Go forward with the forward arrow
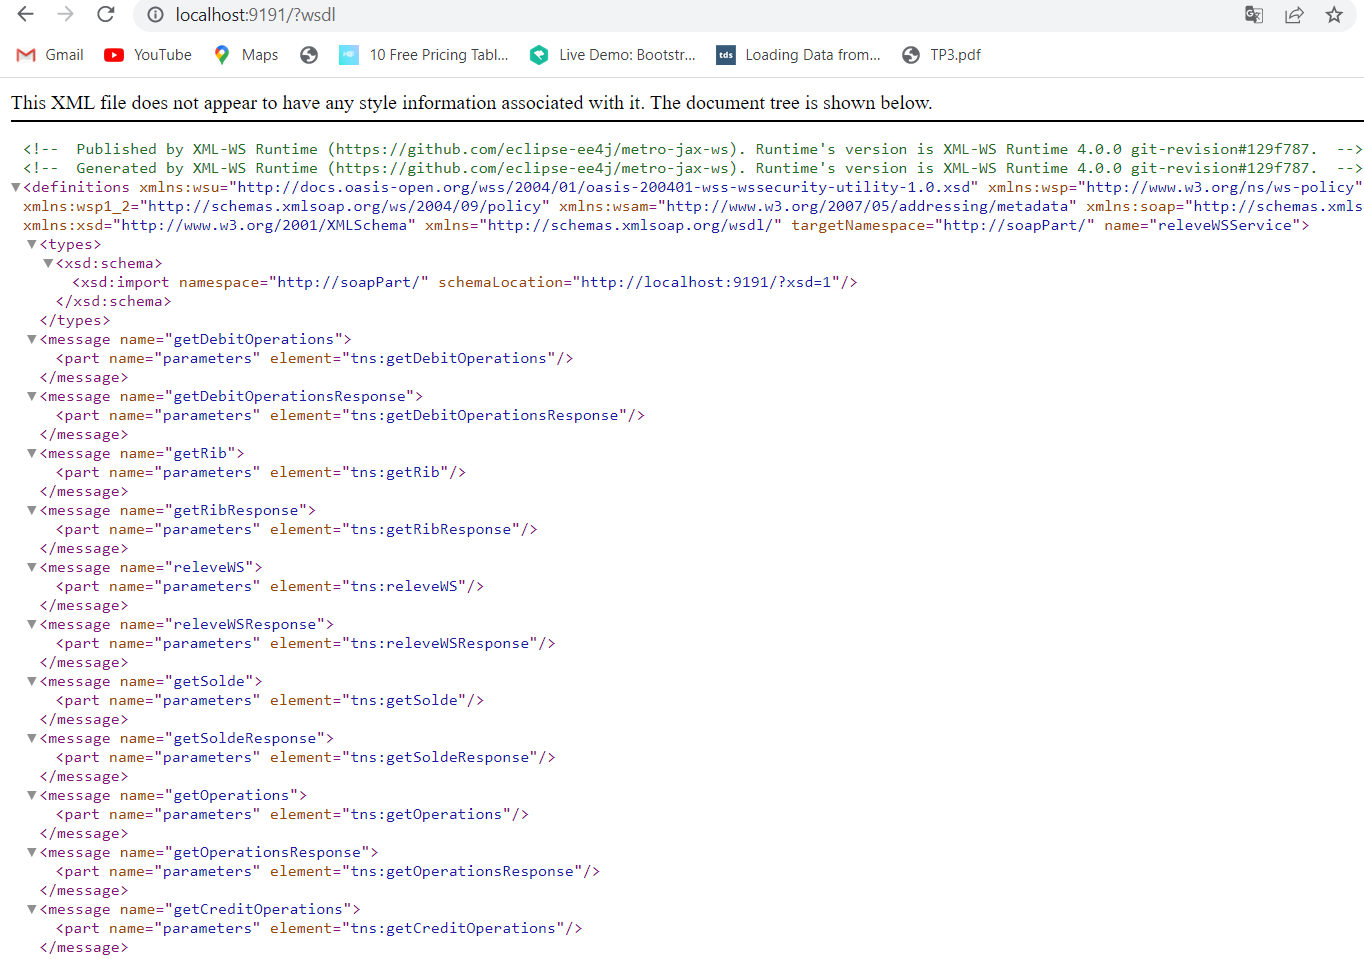1364x959 pixels. (x=66, y=14)
